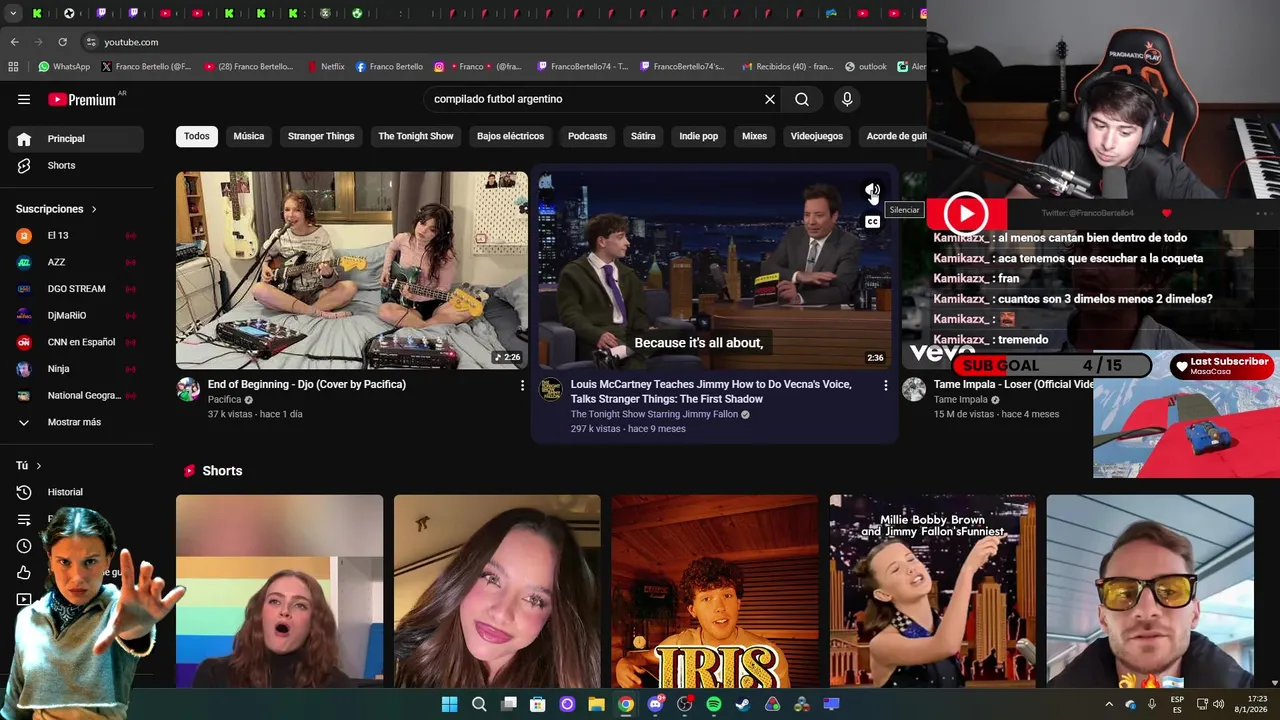
Task: Click the magnifier search button
Action: pos(802,99)
